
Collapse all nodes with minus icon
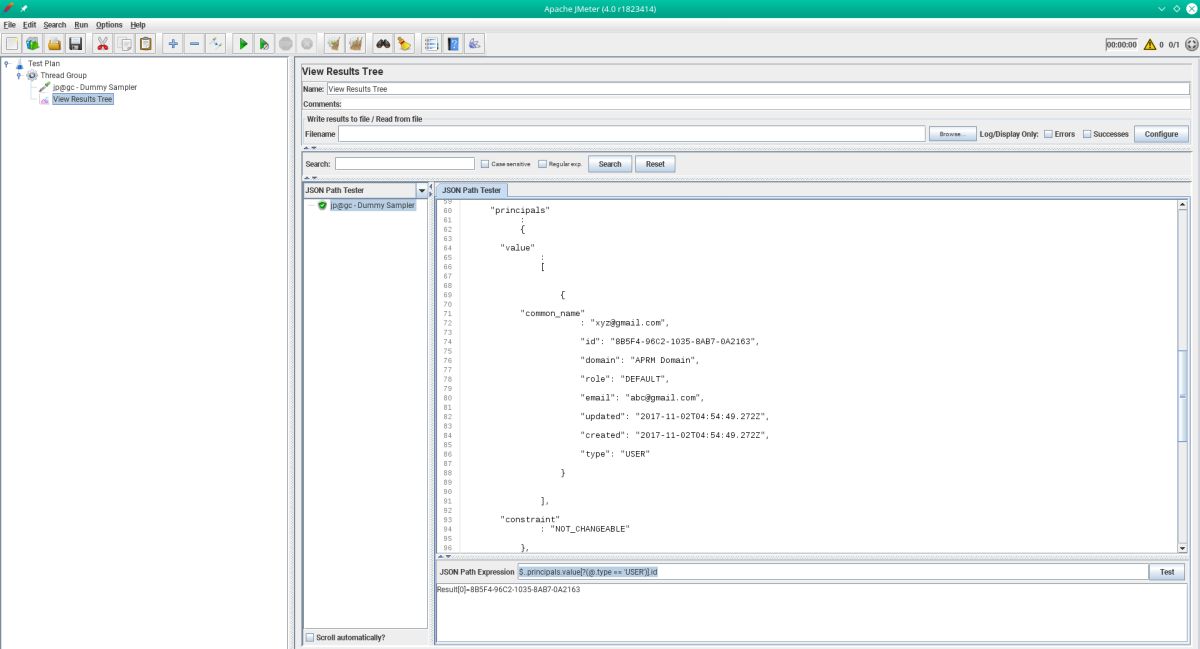pyautogui.click(x=194, y=43)
